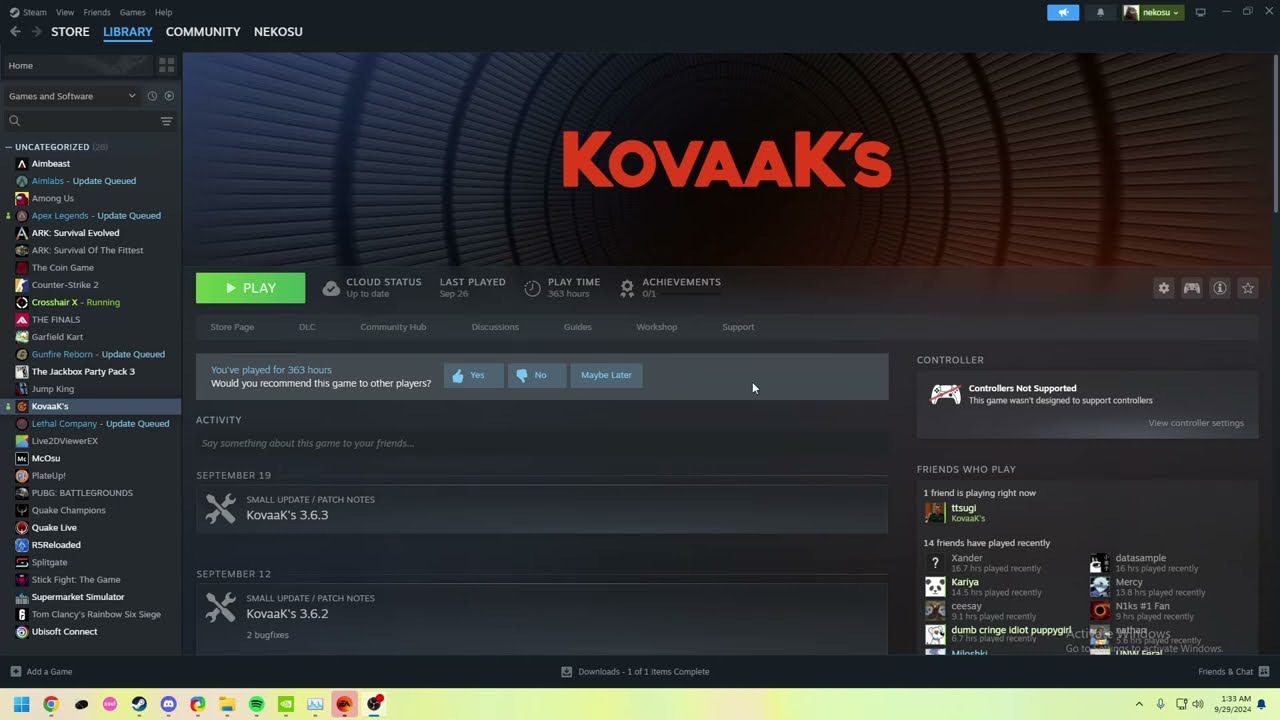Open Google Chrome from taskbar
The width and height of the screenshot is (1280, 720).
[x=51, y=704]
